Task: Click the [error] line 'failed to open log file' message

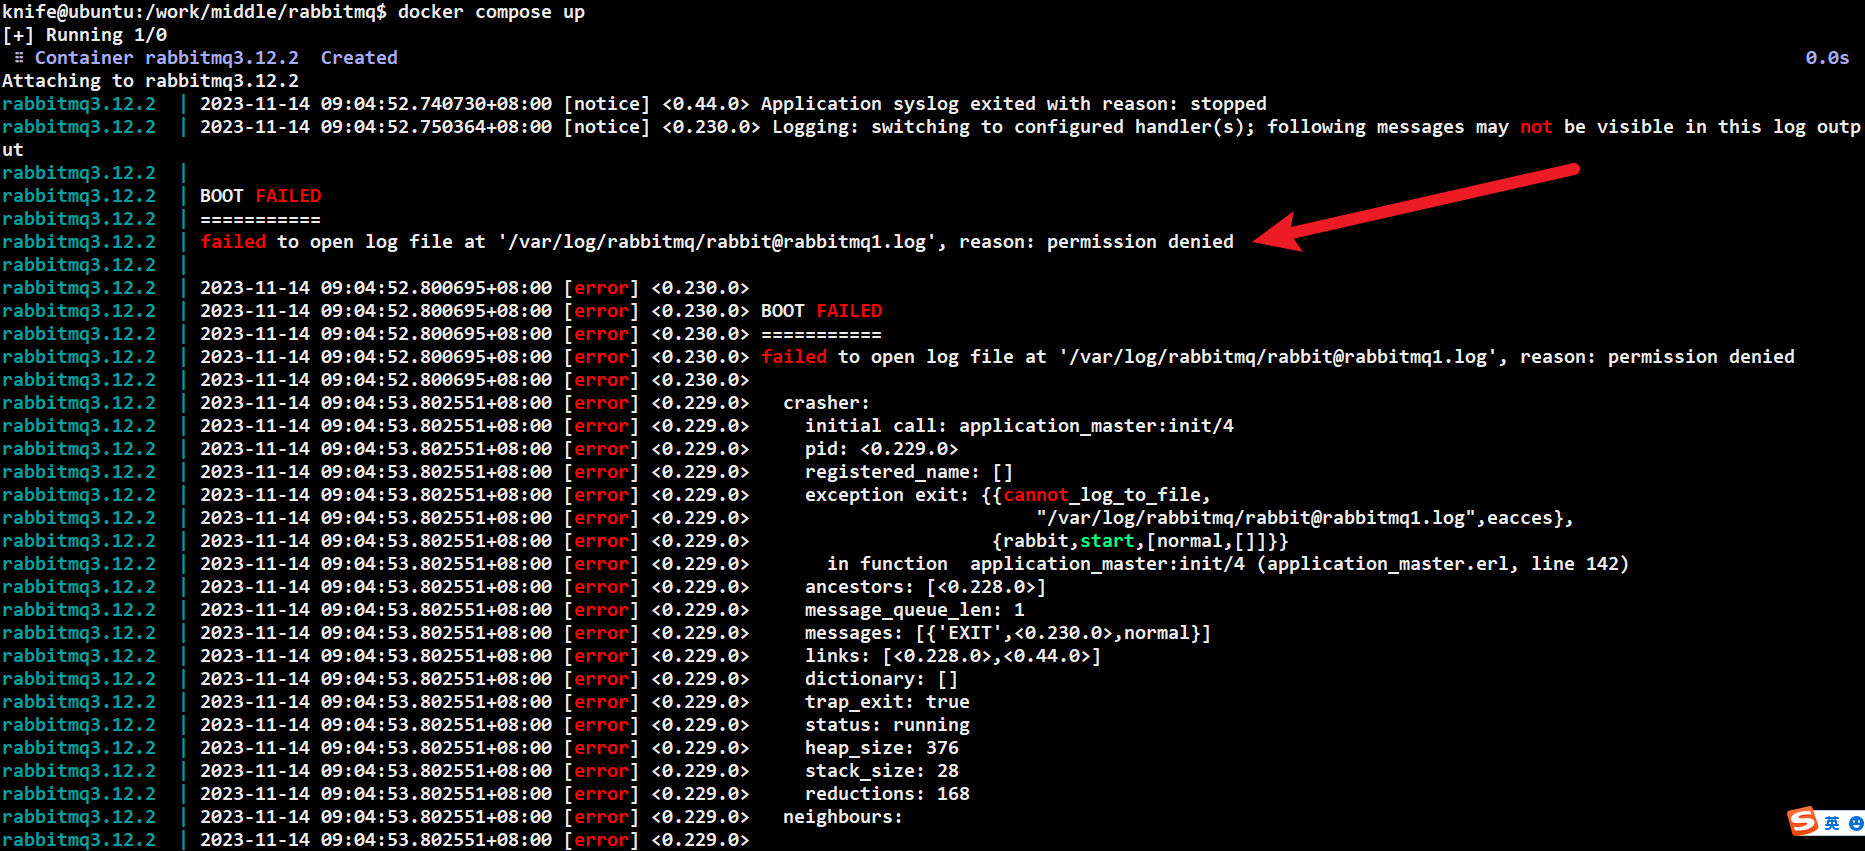Action: coord(1278,357)
